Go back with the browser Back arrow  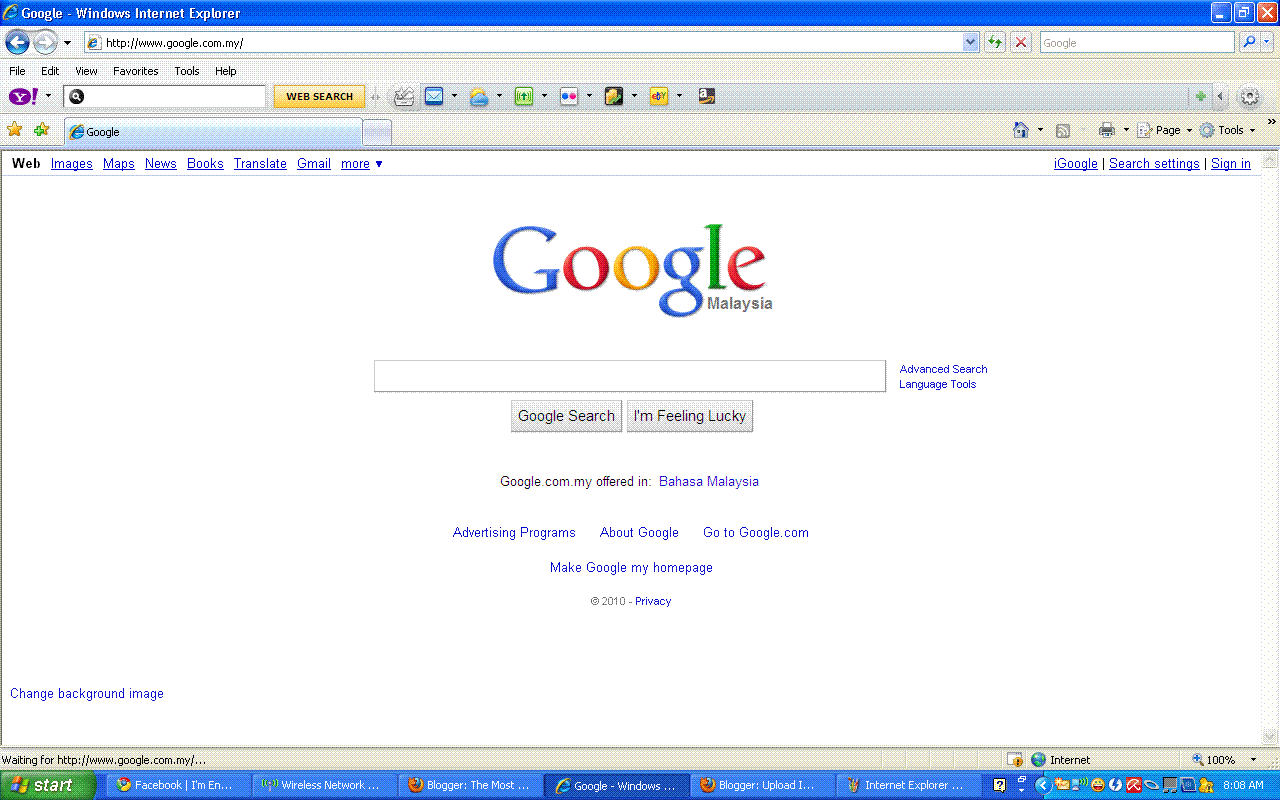coord(17,43)
